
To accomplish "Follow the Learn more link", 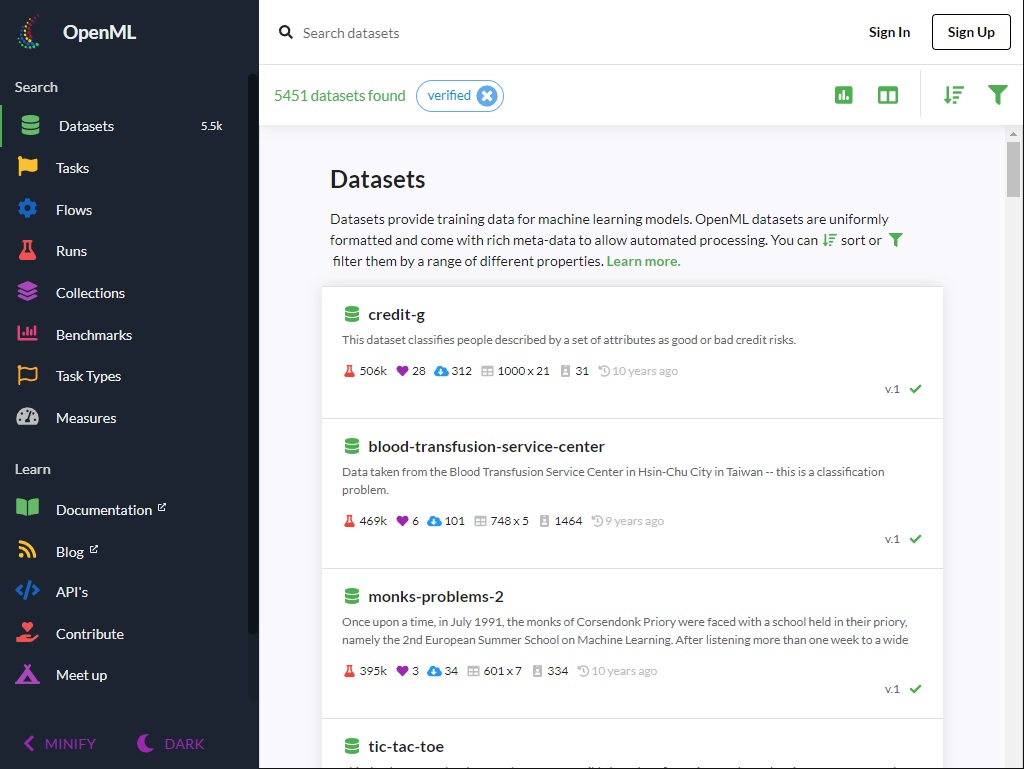I will pyautogui.click(x=643, y=261).
